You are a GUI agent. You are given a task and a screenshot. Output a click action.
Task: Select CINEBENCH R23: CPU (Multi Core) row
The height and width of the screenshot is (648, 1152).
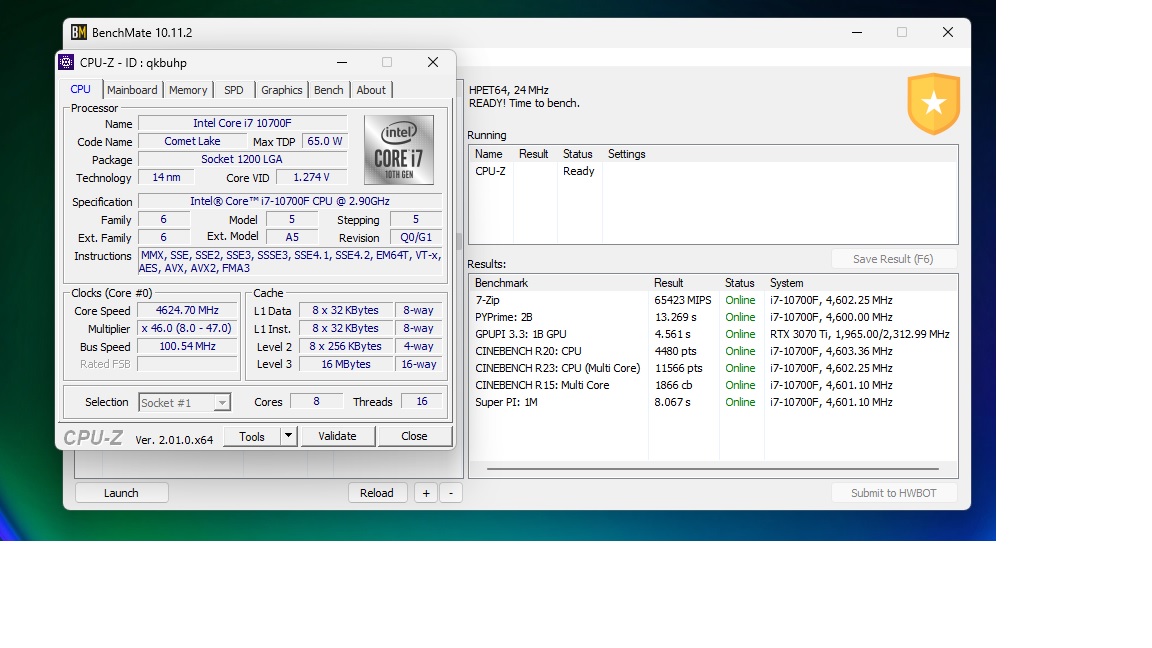(x=713, y=368)
